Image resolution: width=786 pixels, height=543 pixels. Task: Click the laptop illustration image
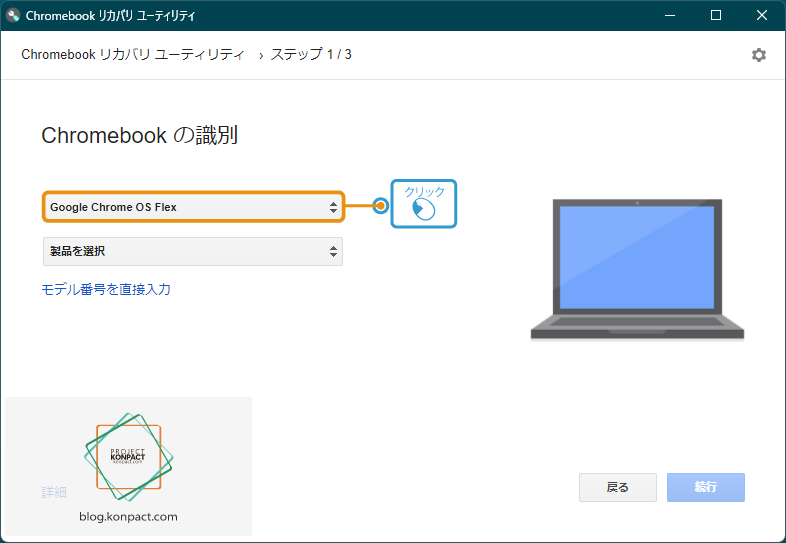tap(637, 269)
